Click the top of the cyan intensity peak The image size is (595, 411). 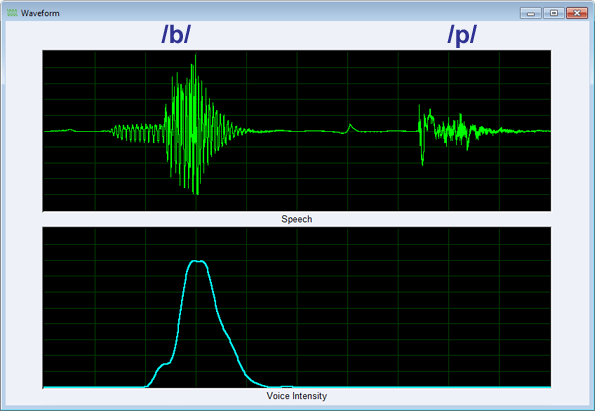click(x=197, y=261)
